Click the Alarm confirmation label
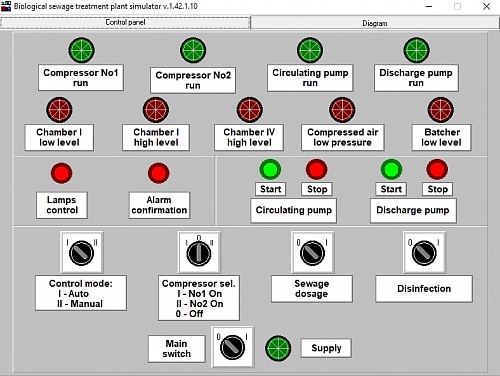The image size is (500, 376). tap(159, 205)
